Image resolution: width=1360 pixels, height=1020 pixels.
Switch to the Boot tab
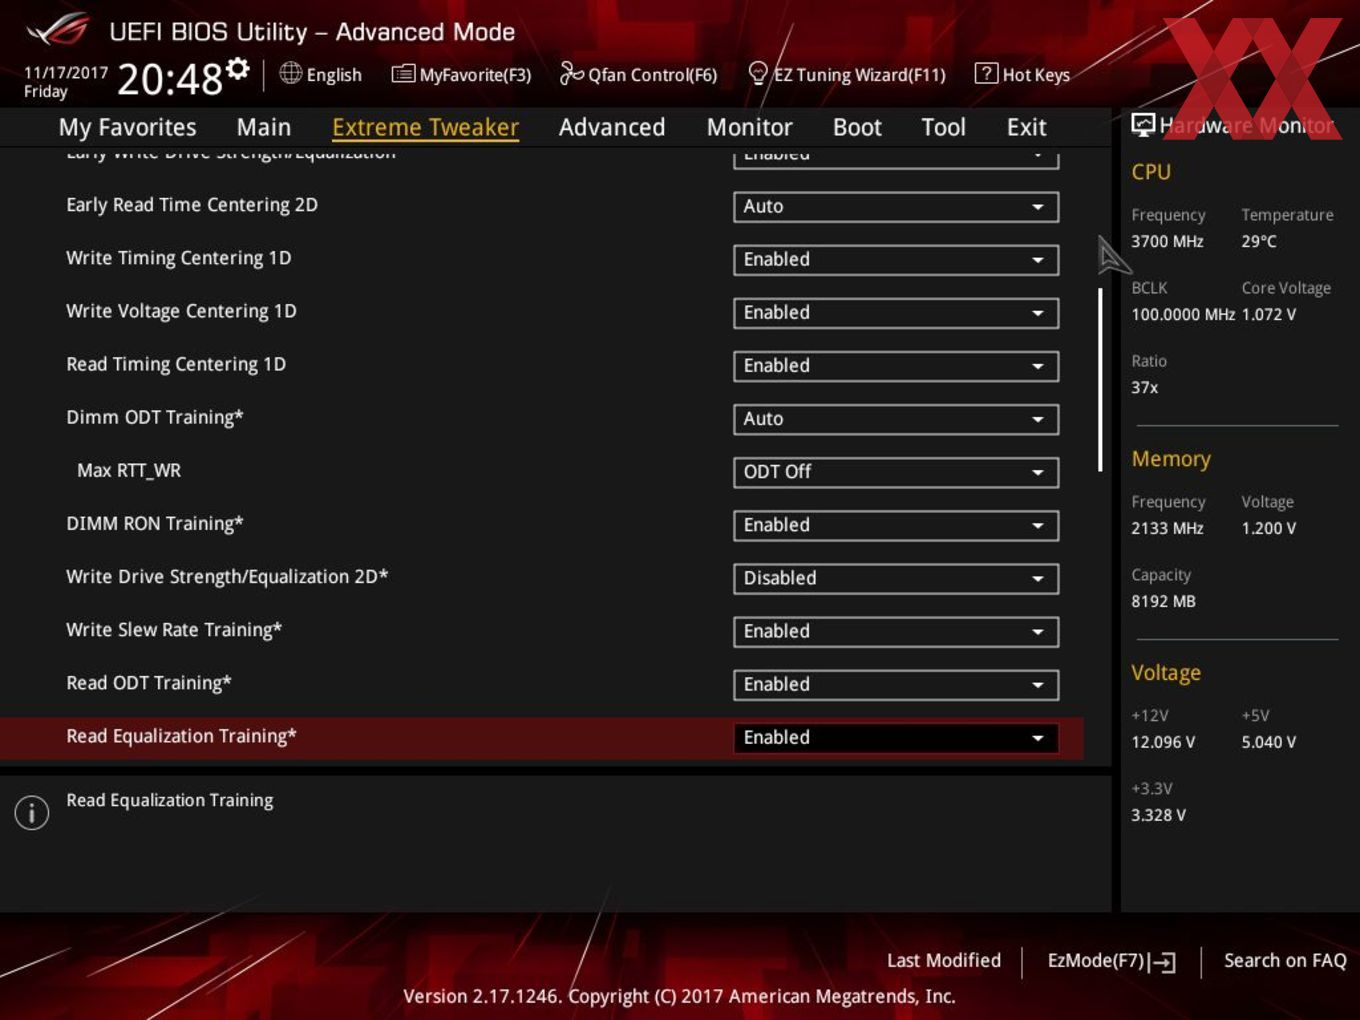pyautogui.click(x=857, y=127)
